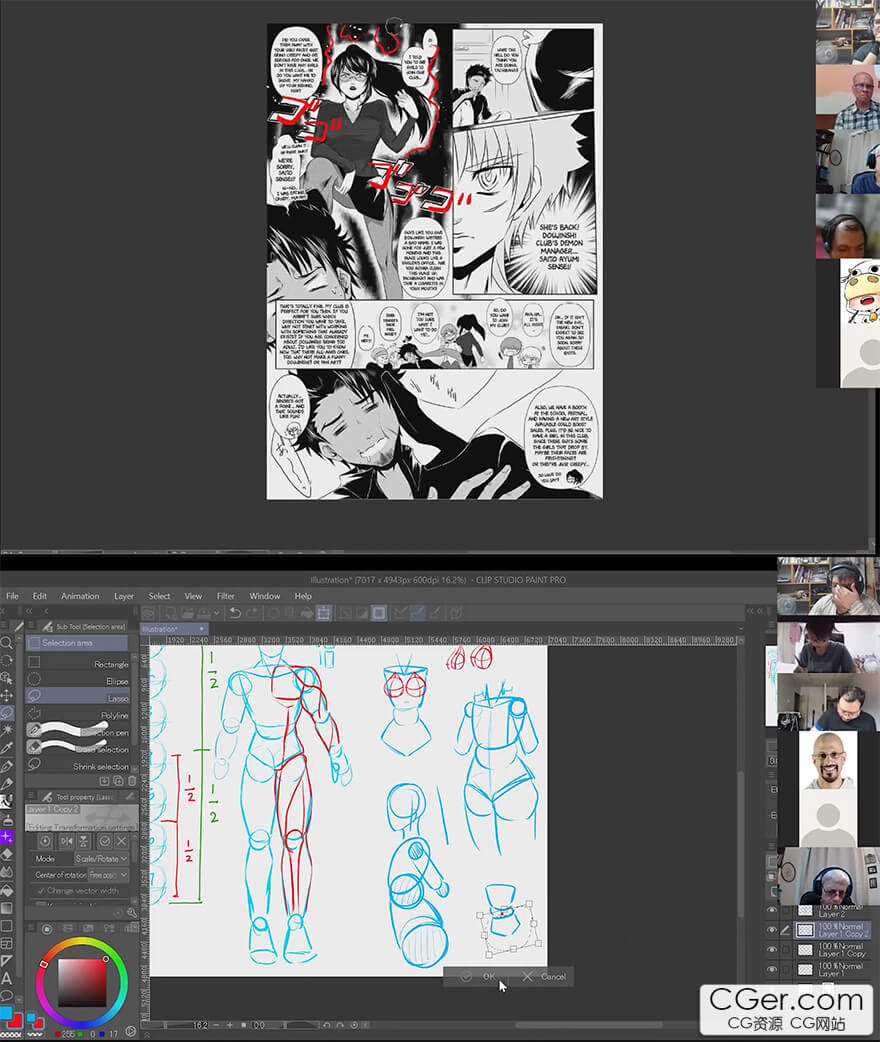Select the Auto select magic wand tool
880x1042 pixels.
[x=6, y=730]
